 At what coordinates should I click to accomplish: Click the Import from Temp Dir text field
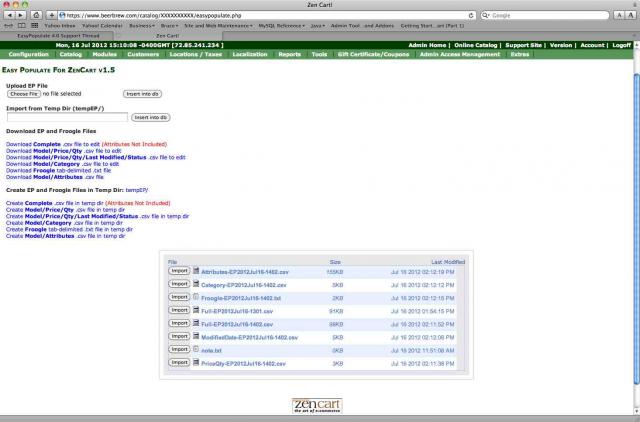click(x=67, y=118)
